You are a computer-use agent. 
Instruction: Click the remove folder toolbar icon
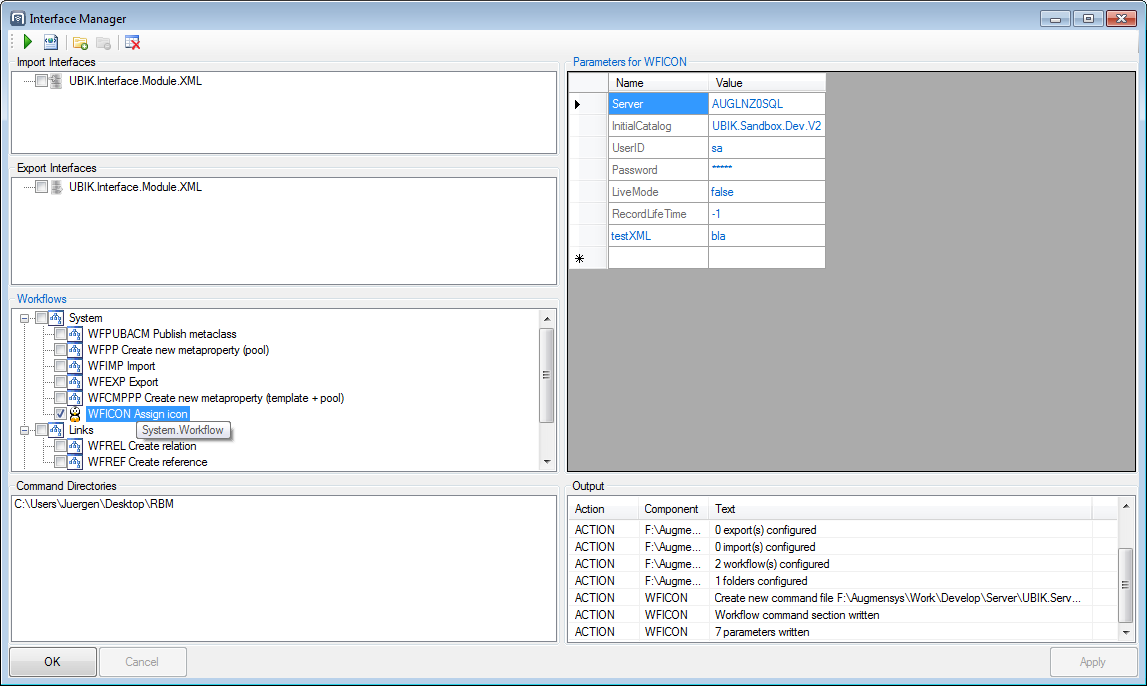(x=103, y=43)
